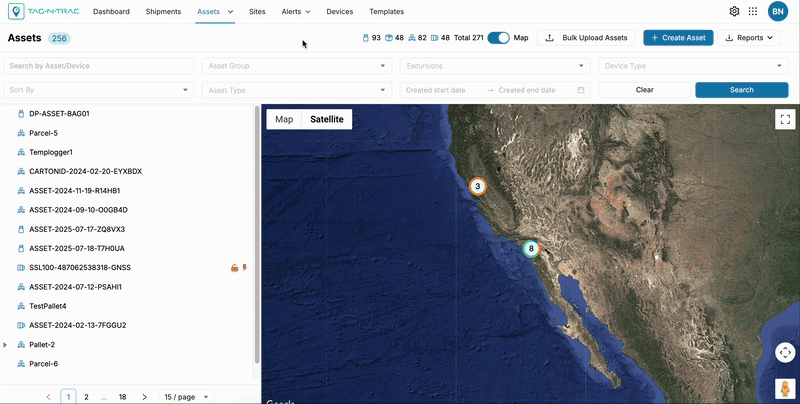This screenshot has height=404, width=800.
Task: Open the Asset Type dropdown
Action: pos(297,90)
